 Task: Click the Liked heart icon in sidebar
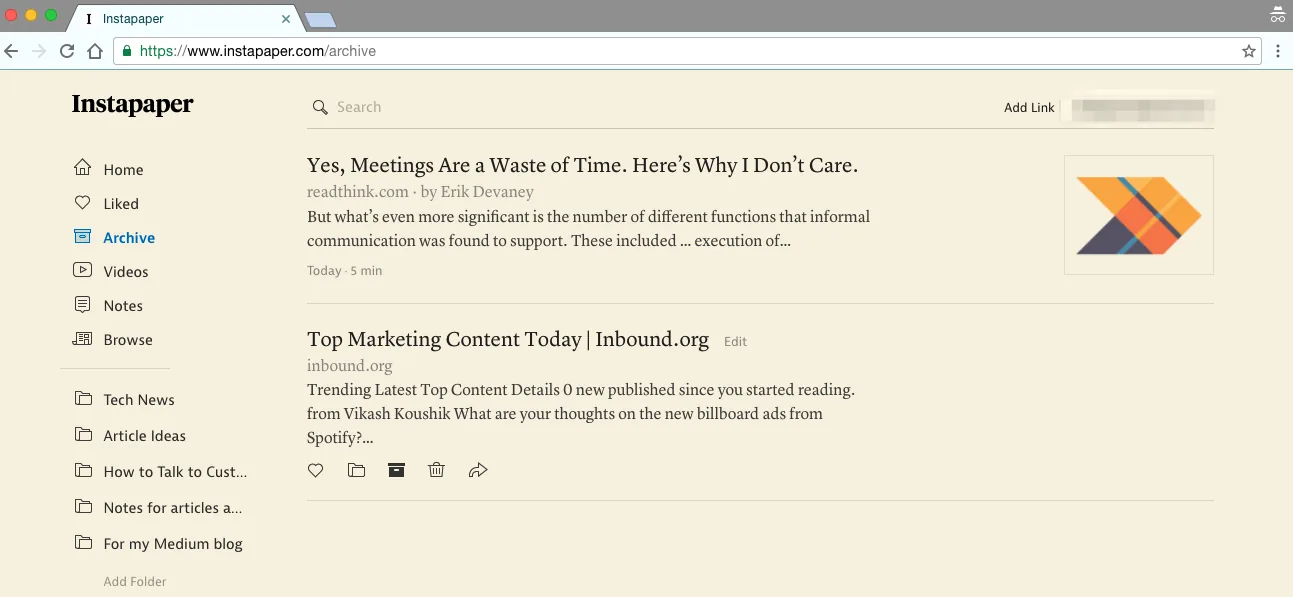(83, 203)
